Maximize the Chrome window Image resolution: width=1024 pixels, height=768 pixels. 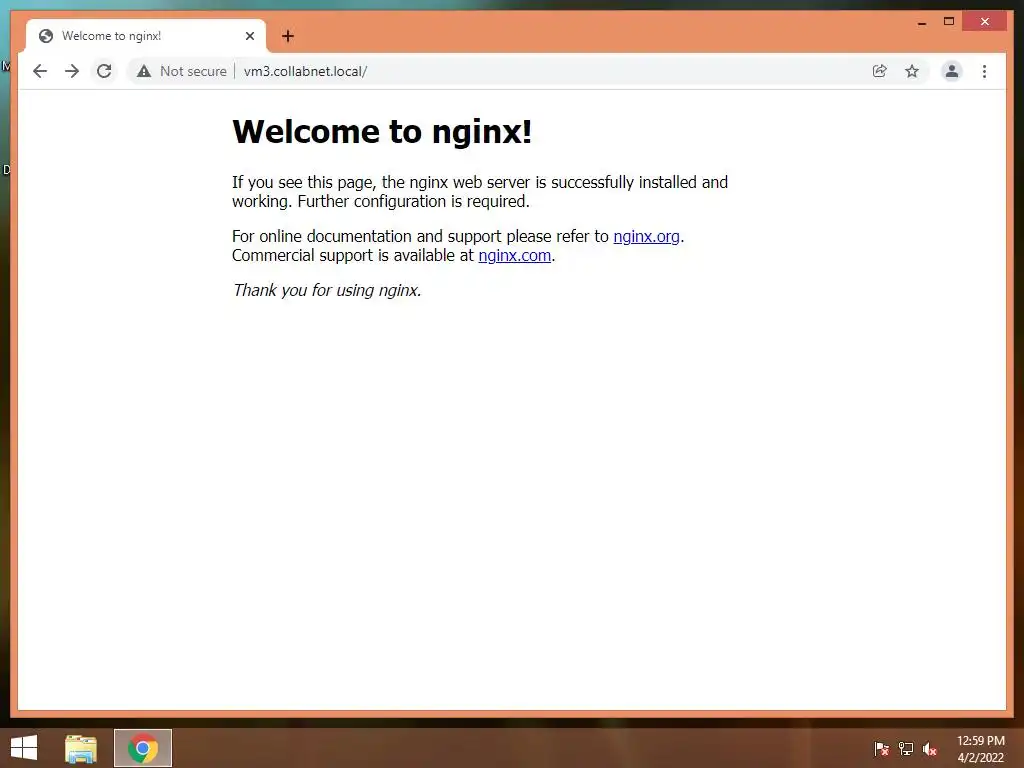tap(949, 22)
